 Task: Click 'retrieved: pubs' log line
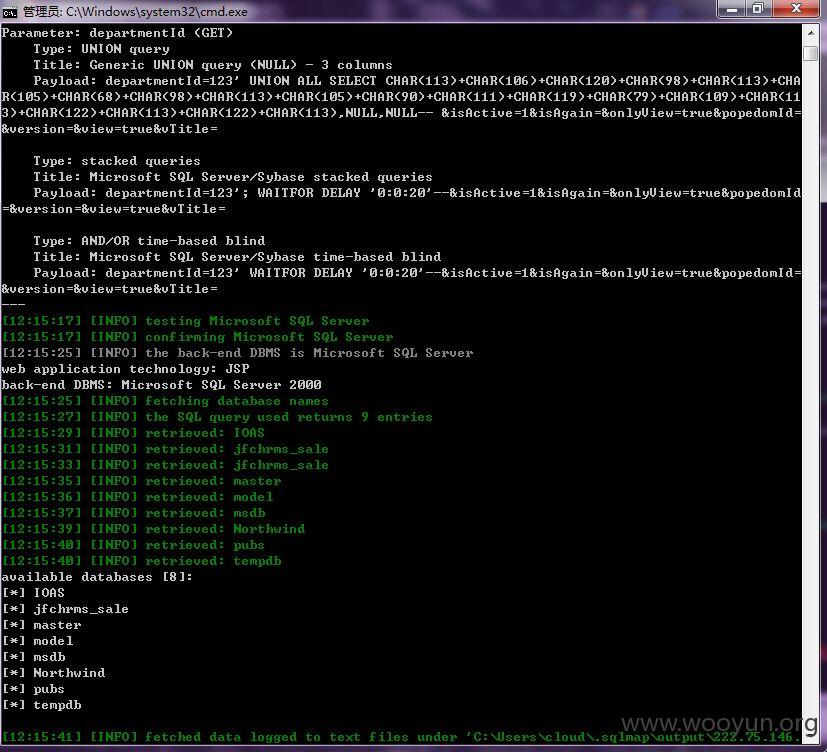tap(133, 545)
